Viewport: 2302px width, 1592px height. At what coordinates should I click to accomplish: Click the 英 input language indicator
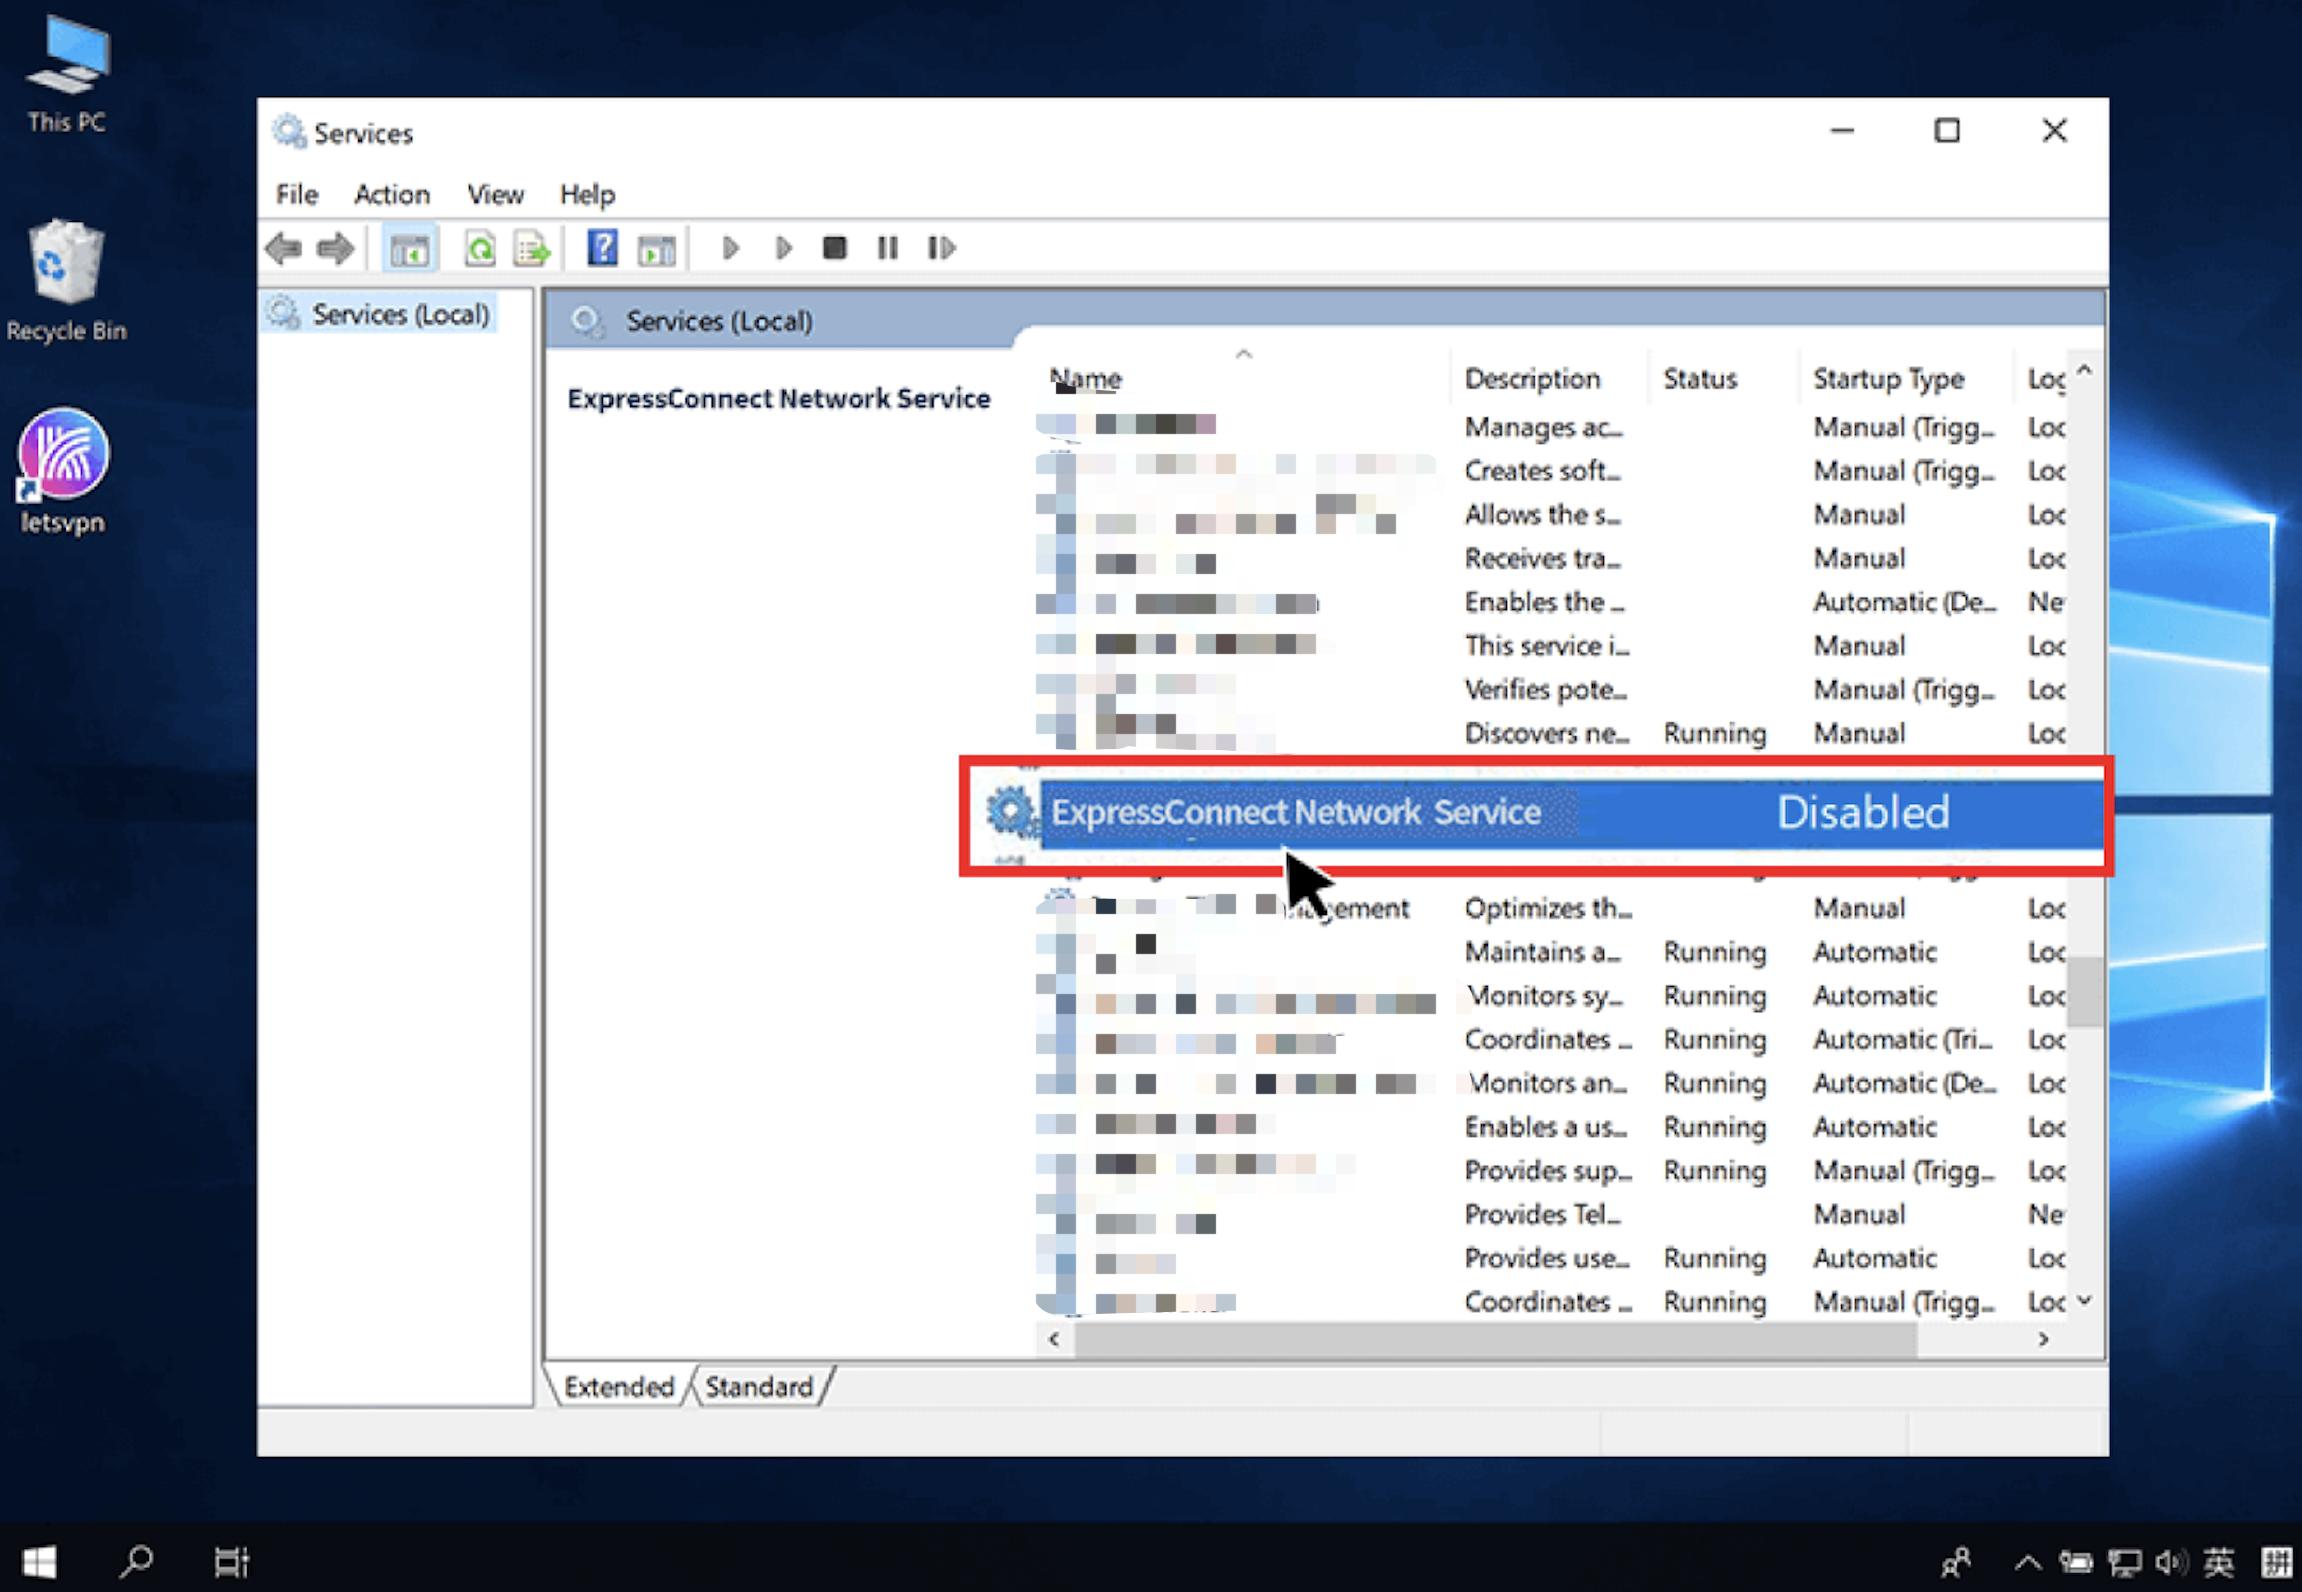(x=2218, y=1562)
